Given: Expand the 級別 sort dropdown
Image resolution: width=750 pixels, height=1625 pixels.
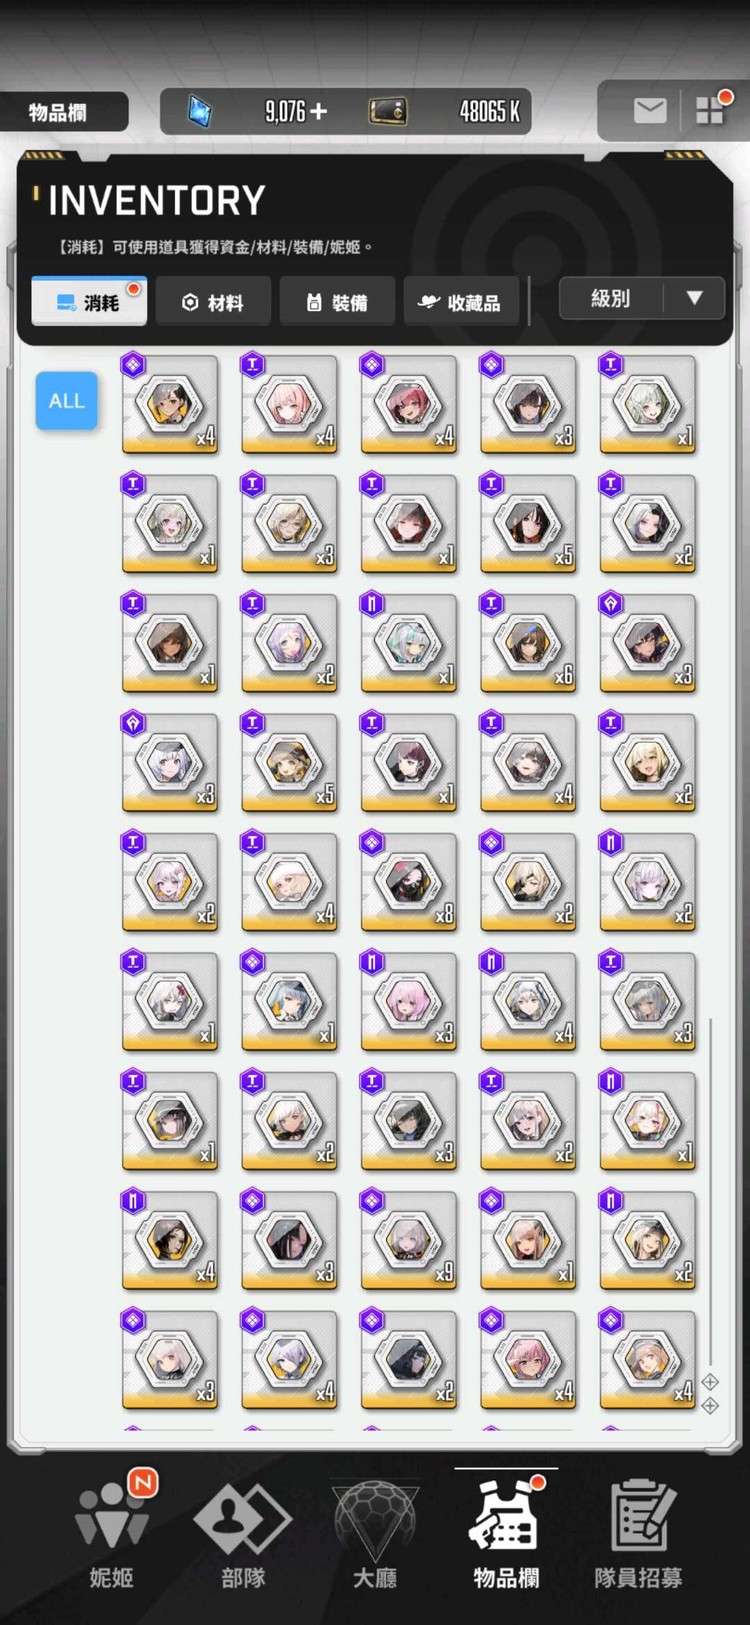Looking at the screenshot, I should pos(642,298).
